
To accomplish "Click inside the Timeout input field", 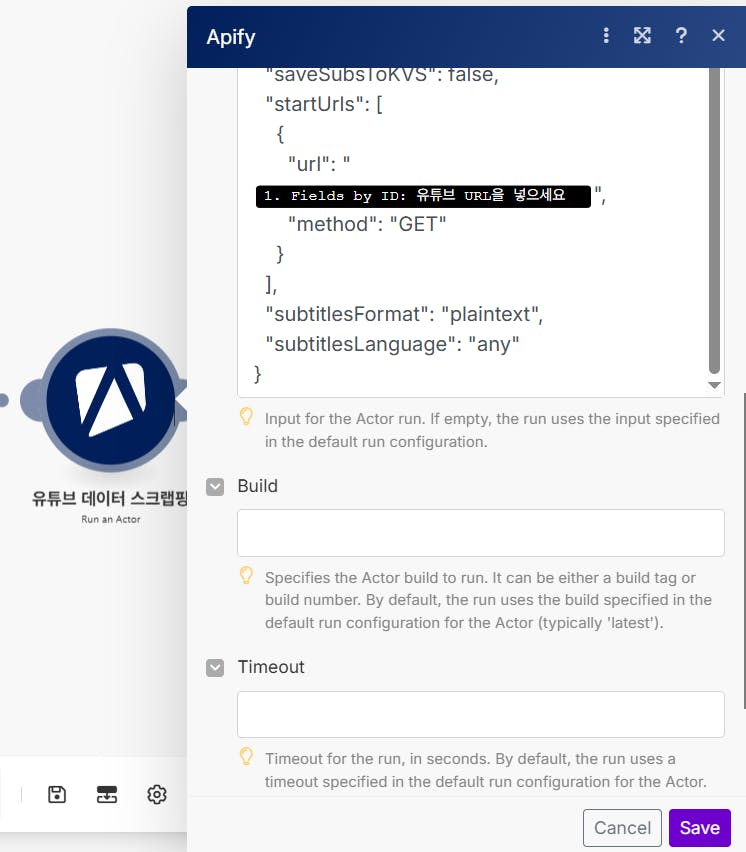I will [480, 715].
